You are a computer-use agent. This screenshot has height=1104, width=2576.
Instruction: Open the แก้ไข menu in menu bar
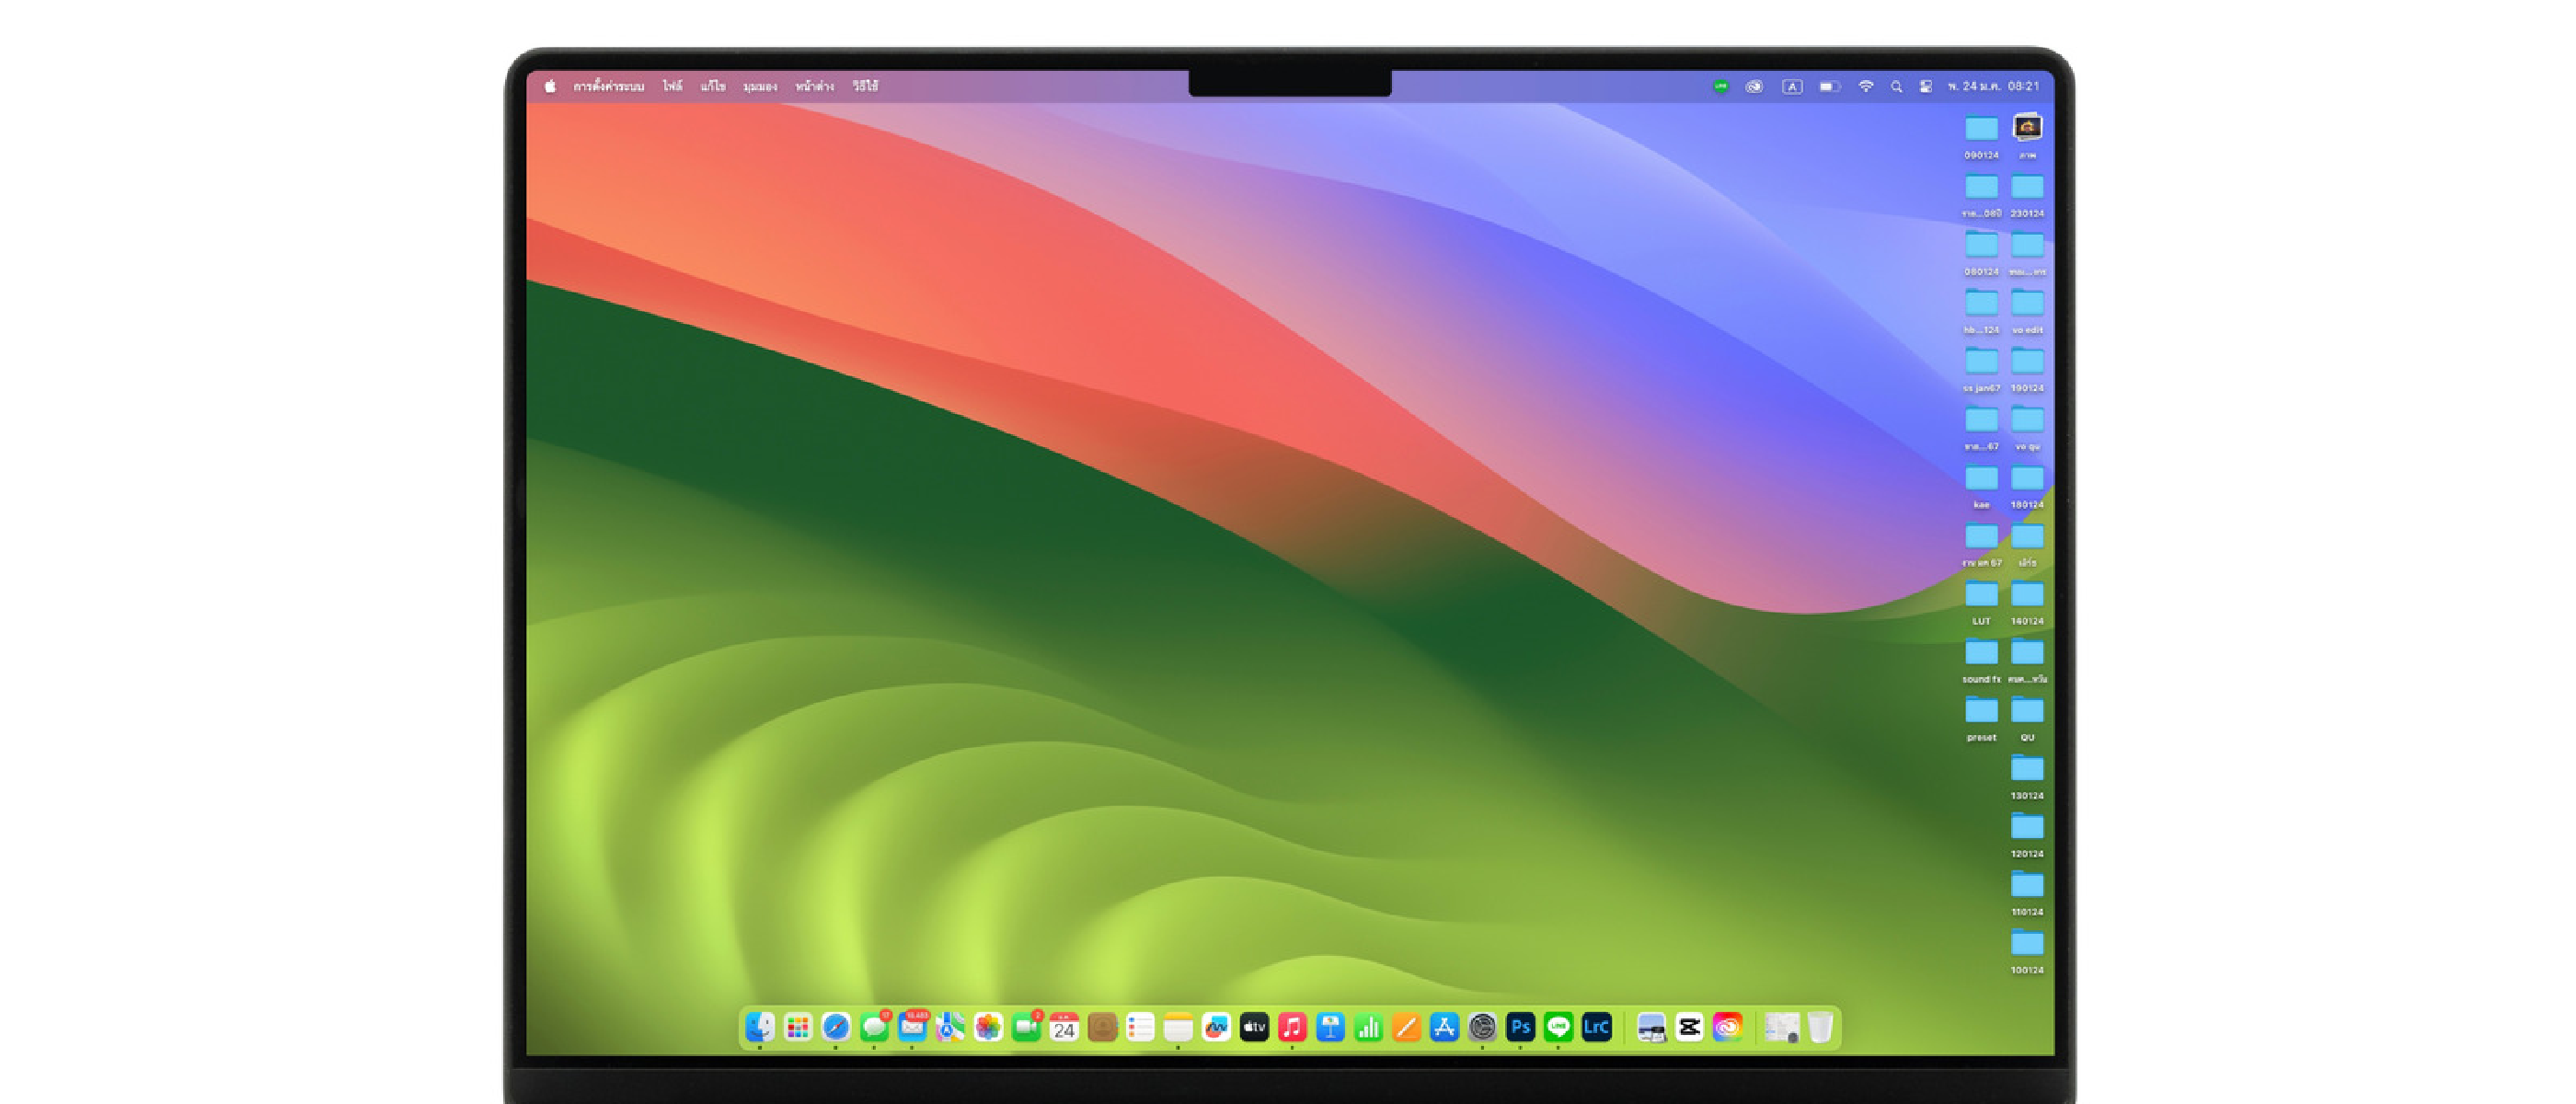tap(712, 86)
